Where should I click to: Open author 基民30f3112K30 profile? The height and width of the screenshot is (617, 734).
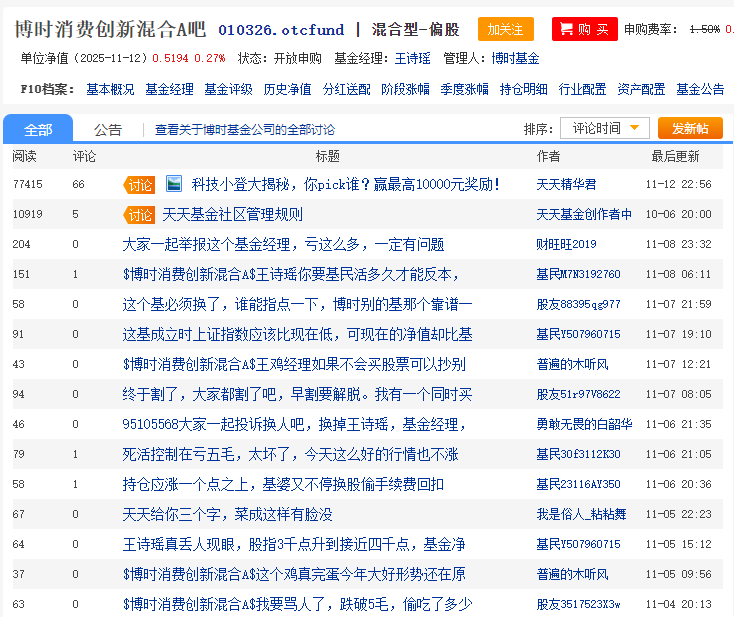(x=578, y=454)
